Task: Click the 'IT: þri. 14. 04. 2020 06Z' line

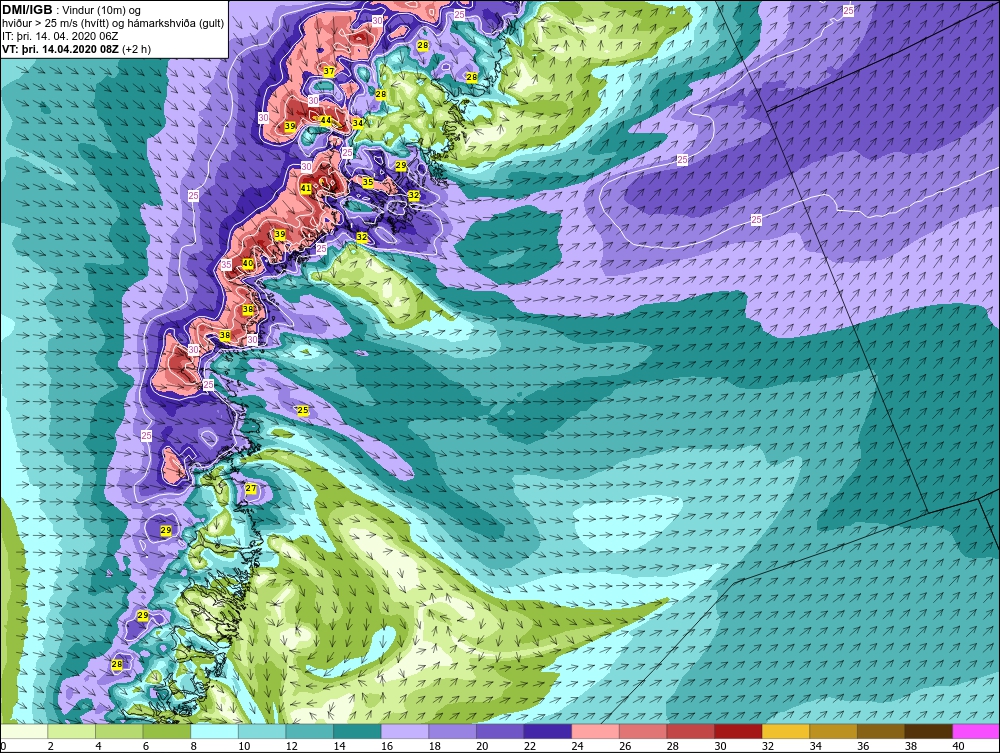Action: point(60,36)
